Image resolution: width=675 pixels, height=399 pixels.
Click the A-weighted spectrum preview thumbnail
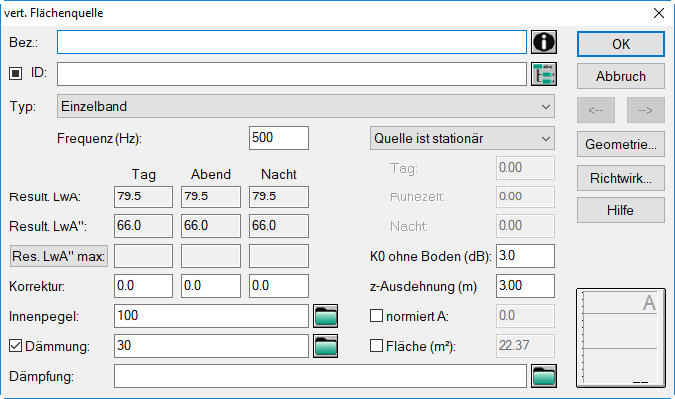tap(621, 338)
